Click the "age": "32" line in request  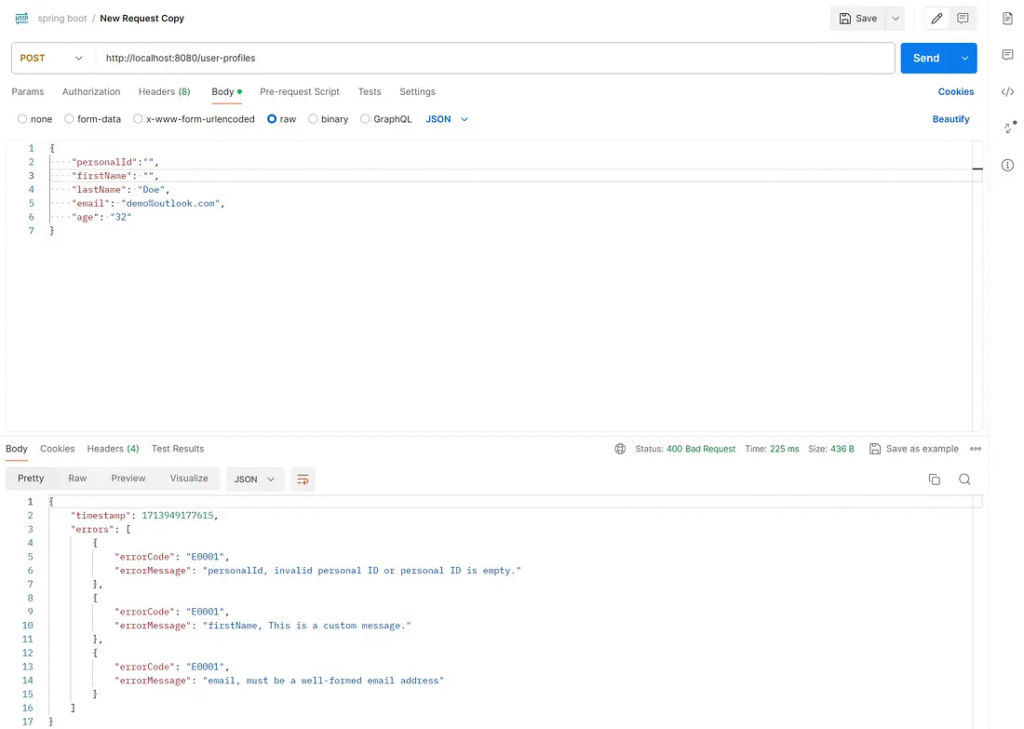(x=101, y=217)
